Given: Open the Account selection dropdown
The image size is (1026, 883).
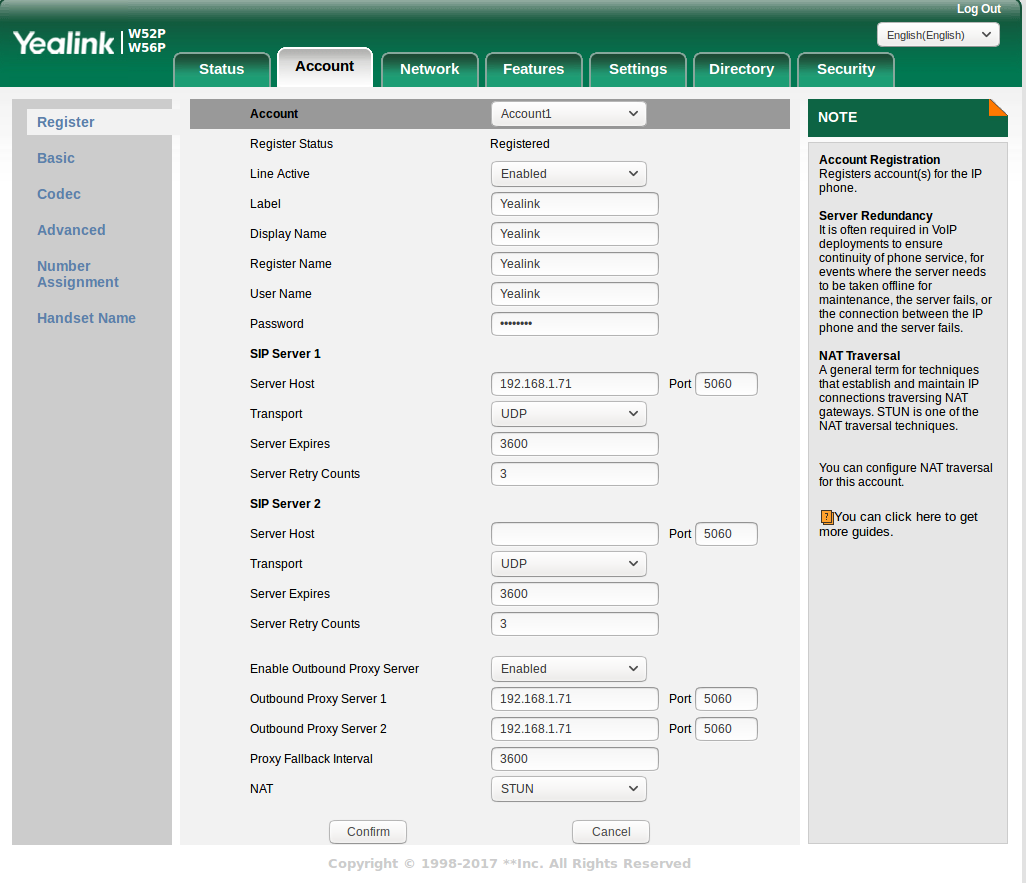Looking at the screenshot, I should [568, 114].
